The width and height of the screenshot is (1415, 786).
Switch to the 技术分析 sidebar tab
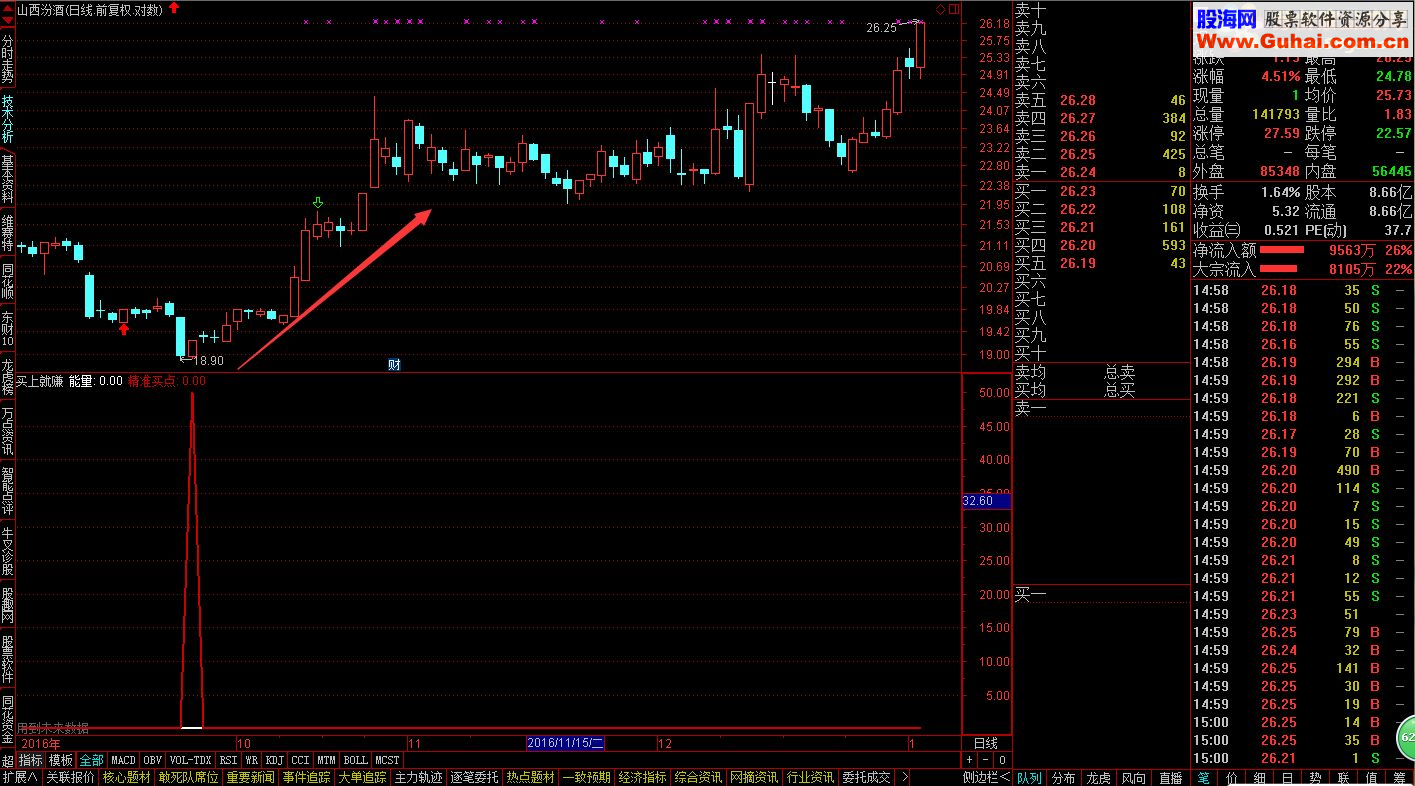(8, 120)
